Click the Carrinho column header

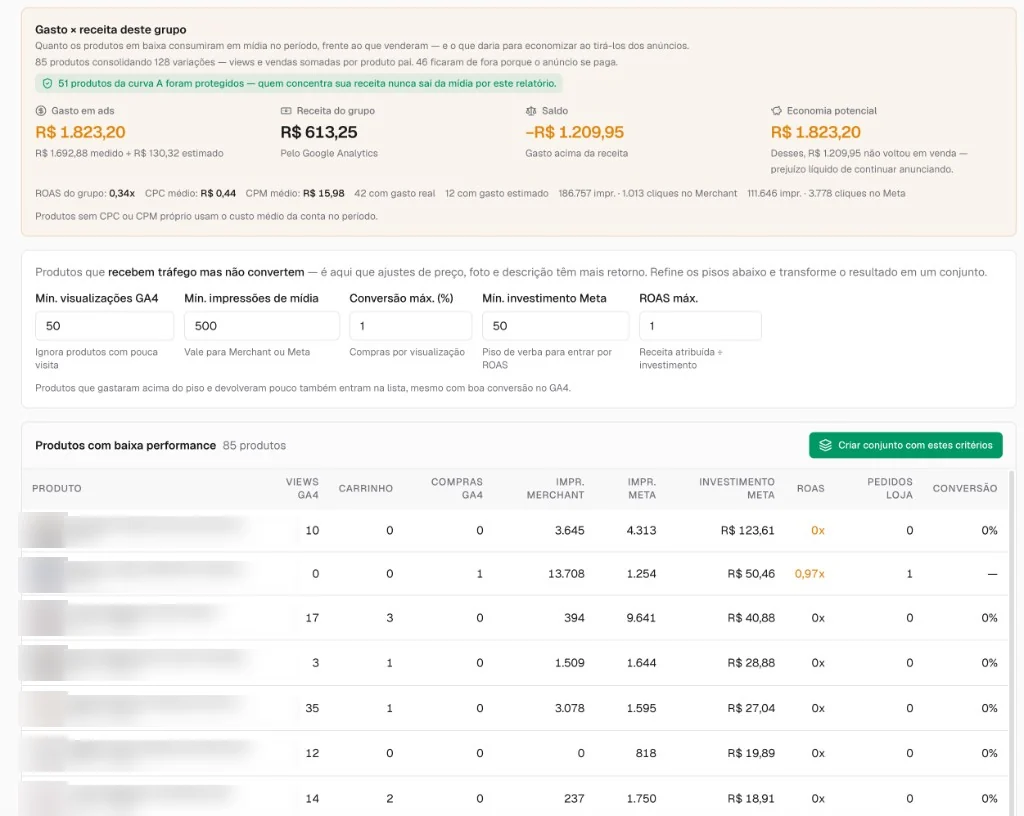(366, 488)
